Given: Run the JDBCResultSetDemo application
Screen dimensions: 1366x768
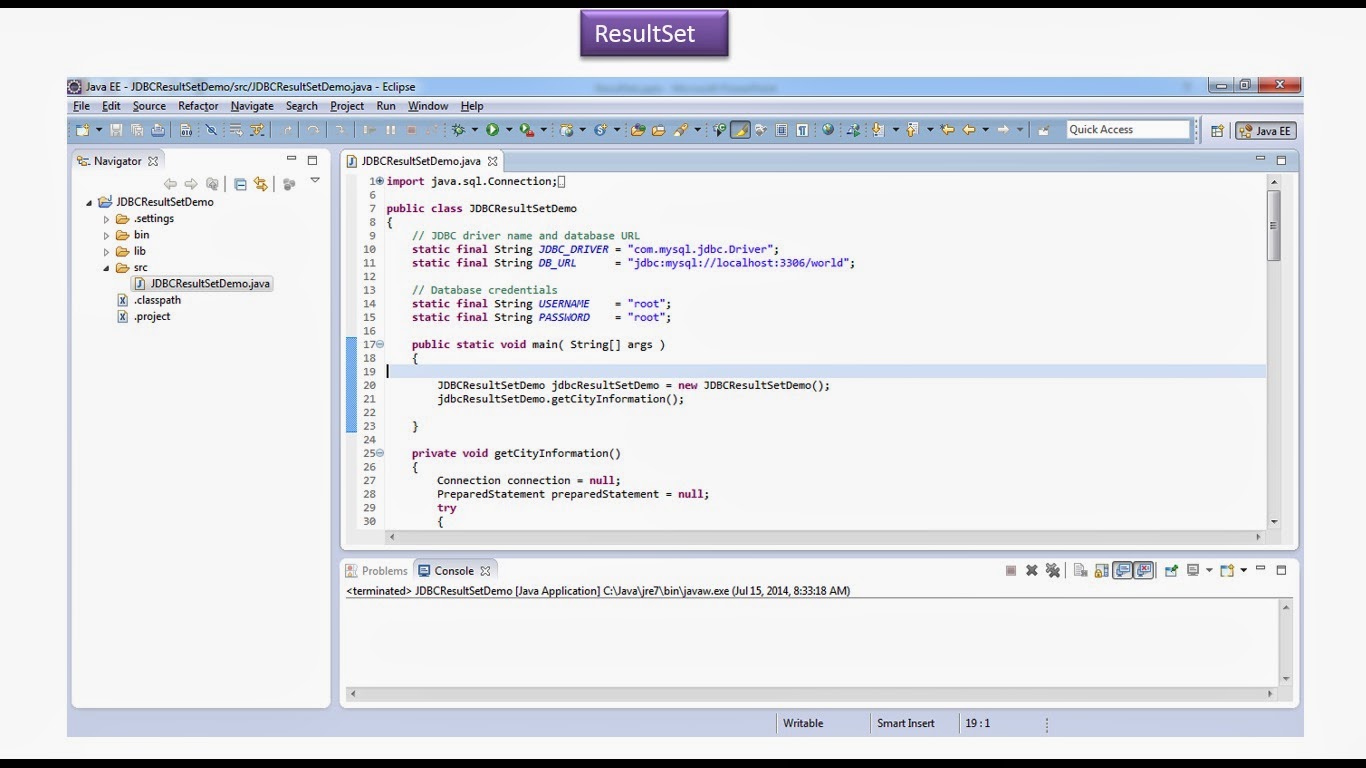Looking at the screenshot, I should tap(493, 130).
